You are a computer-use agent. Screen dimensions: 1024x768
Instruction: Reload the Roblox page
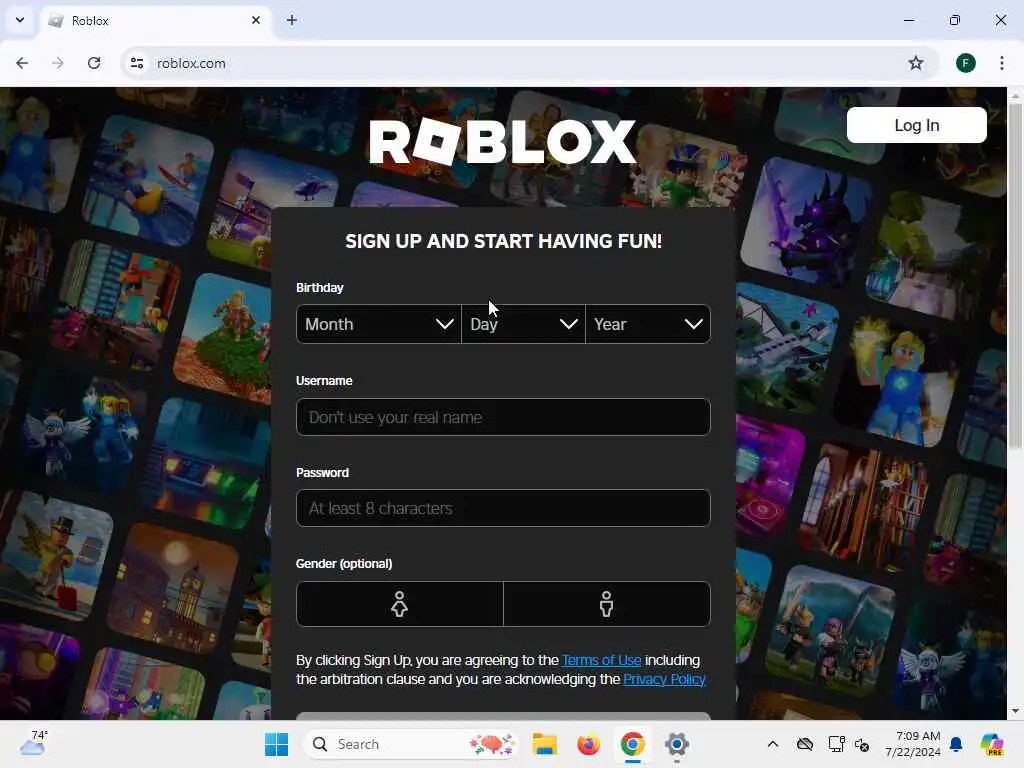click(x=94, y=63)
